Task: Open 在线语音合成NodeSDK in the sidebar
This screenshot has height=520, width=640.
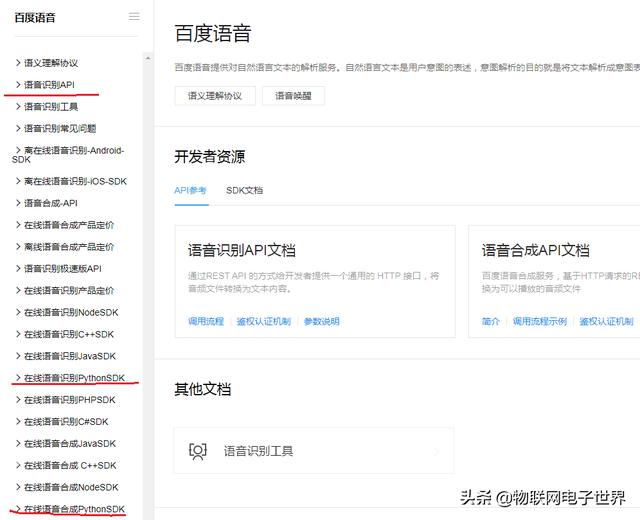Action: [71, 487]
